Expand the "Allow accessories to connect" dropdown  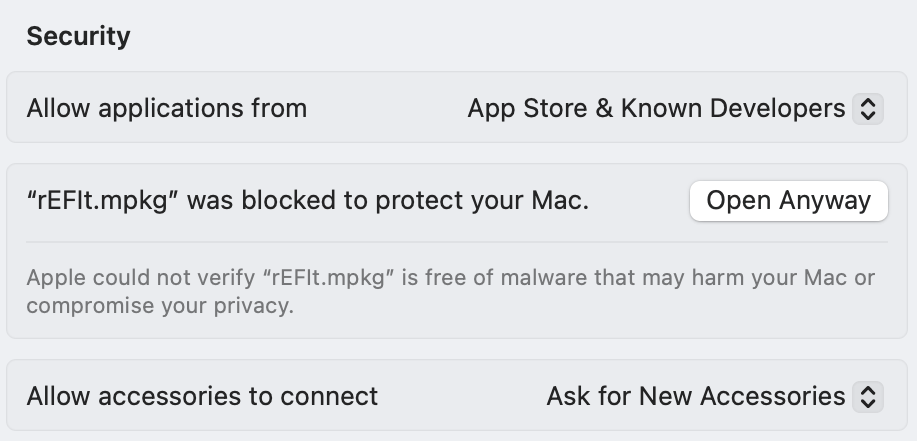[713, 396]
